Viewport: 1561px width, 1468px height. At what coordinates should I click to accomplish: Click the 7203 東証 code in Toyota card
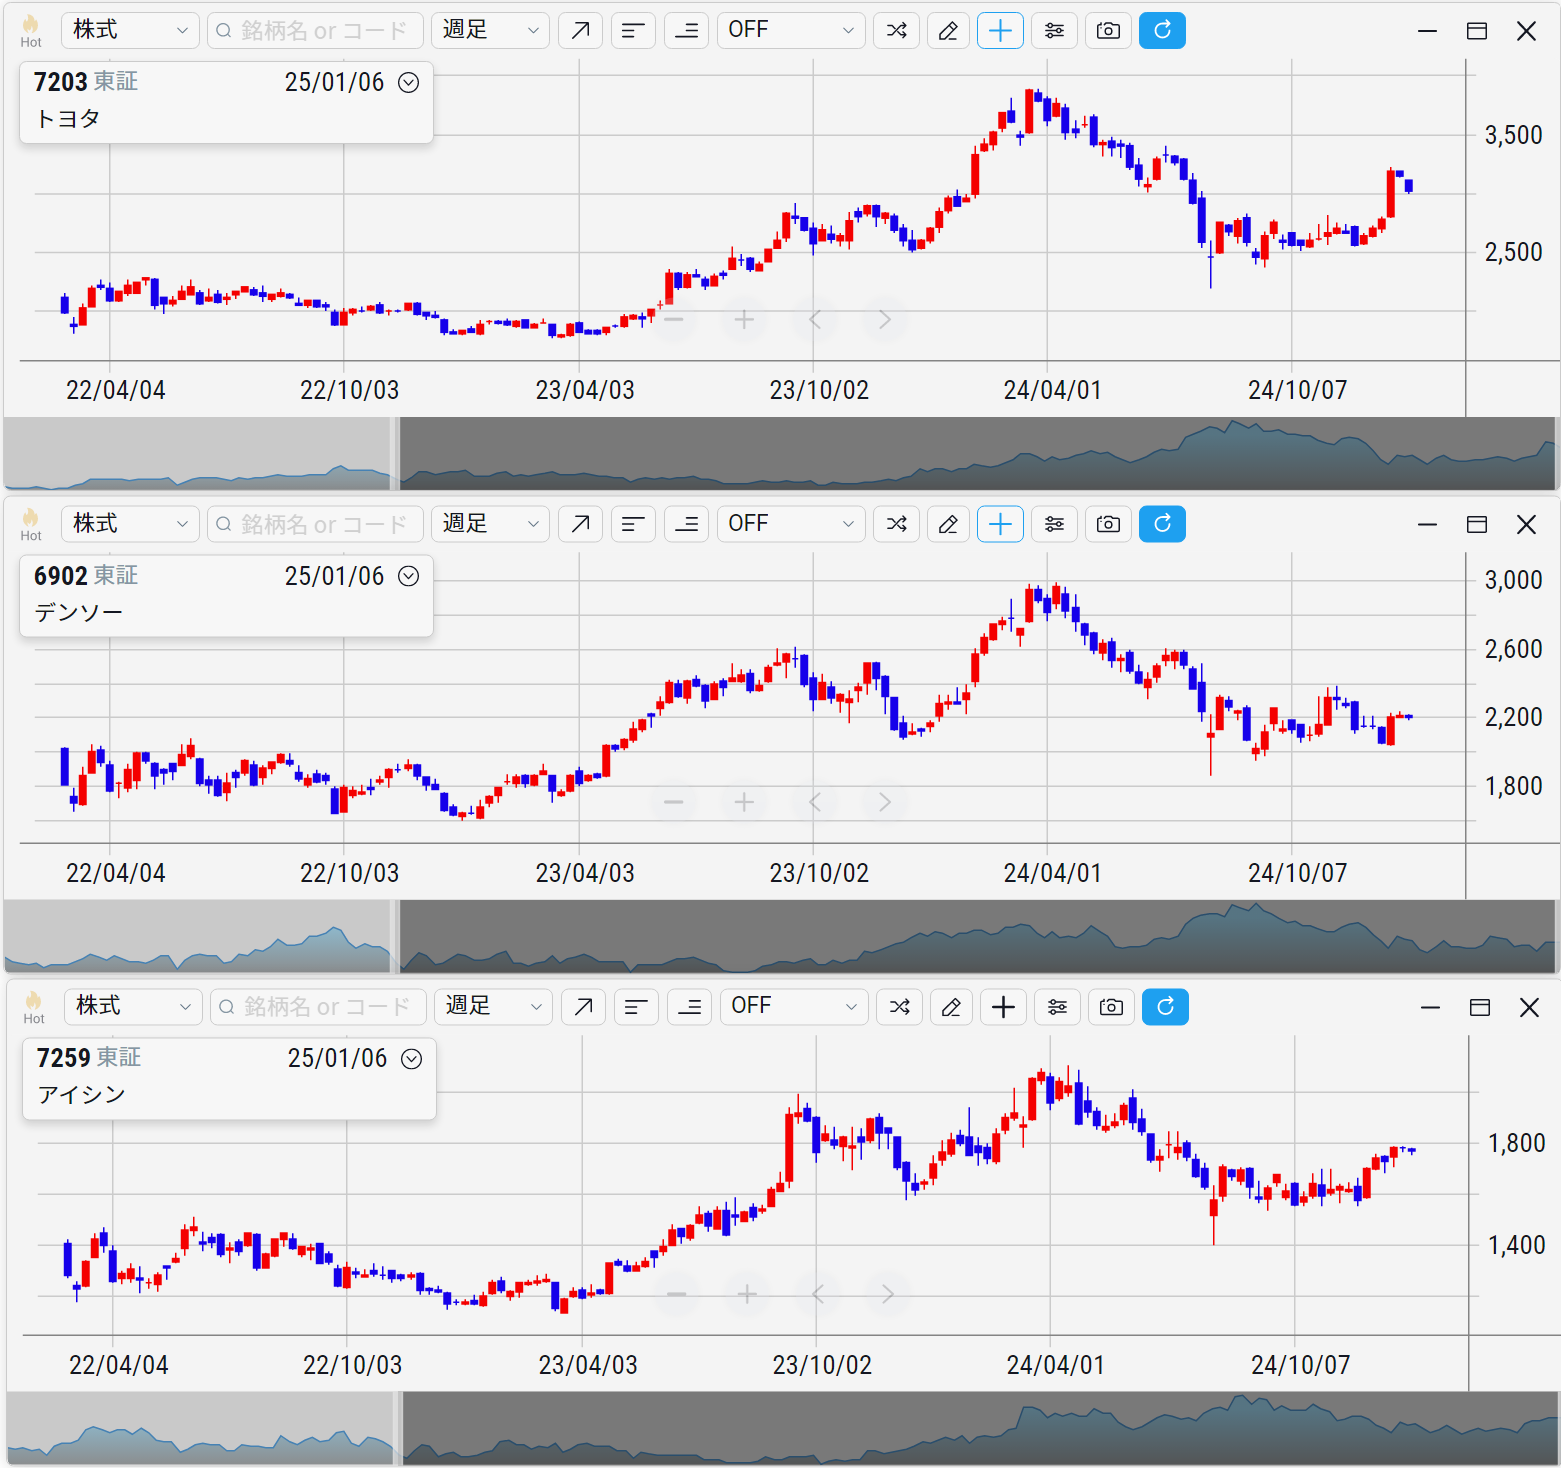coord(86,82)
